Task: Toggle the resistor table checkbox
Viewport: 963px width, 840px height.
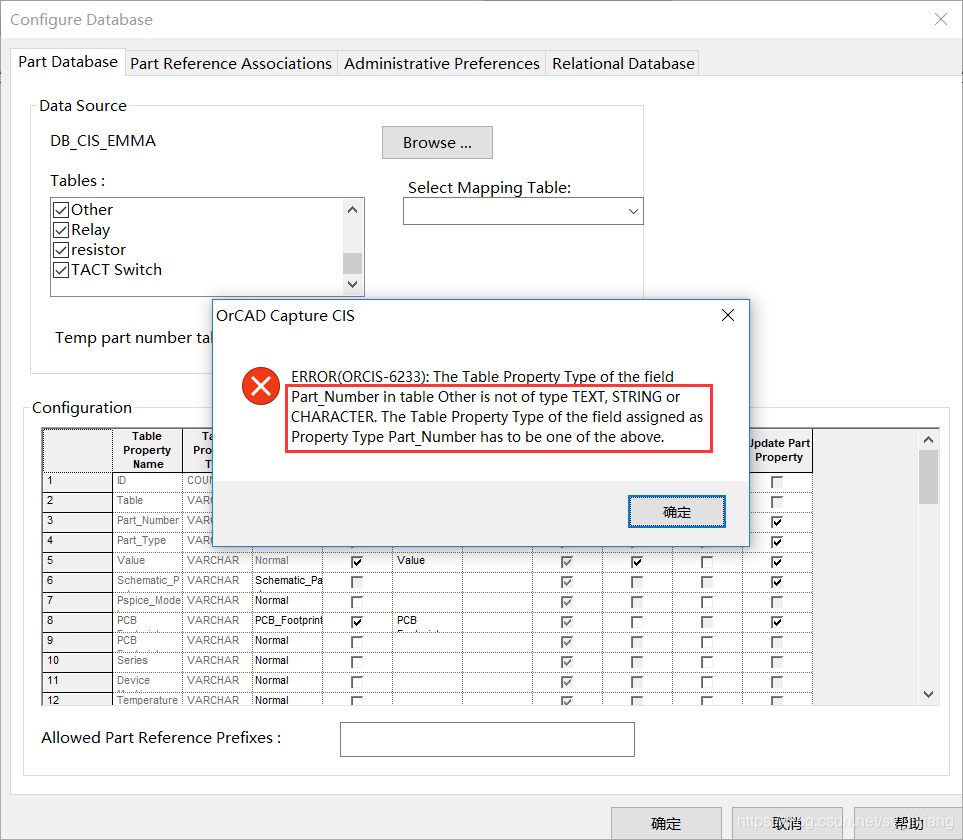Action: click(61, 250)
